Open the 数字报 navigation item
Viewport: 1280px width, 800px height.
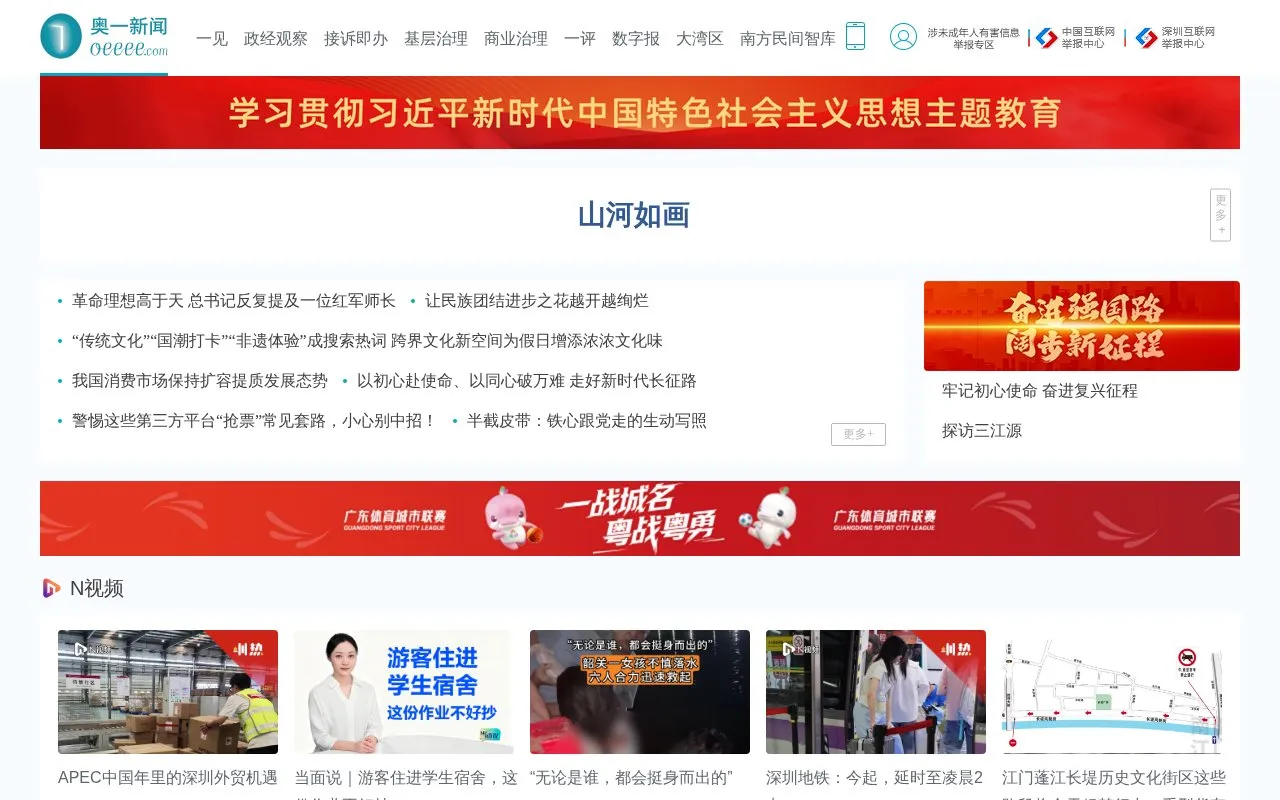point(636,38)
